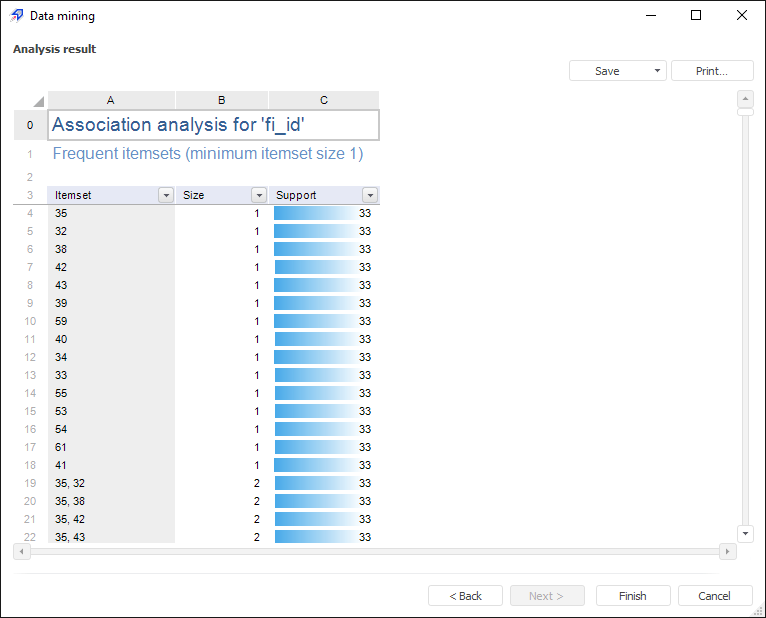Image resolution: width=766 pixels, height=618 pixels.
Task: Click the 'Association analysis for fi_id' title cell
Action: point(213,125)
